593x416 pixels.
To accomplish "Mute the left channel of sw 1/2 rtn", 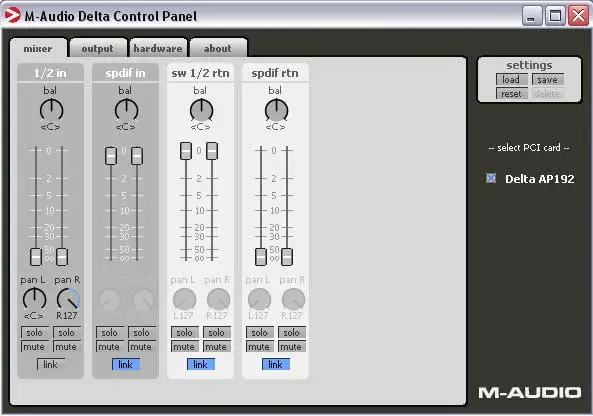I will (x=185, y=346).
